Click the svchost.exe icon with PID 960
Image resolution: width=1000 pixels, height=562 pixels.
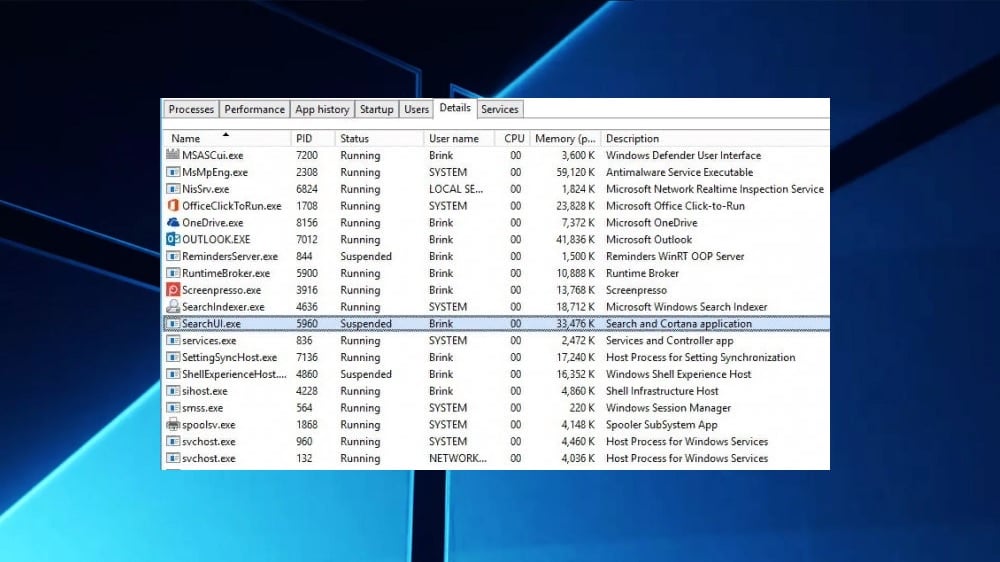(173, 441)
